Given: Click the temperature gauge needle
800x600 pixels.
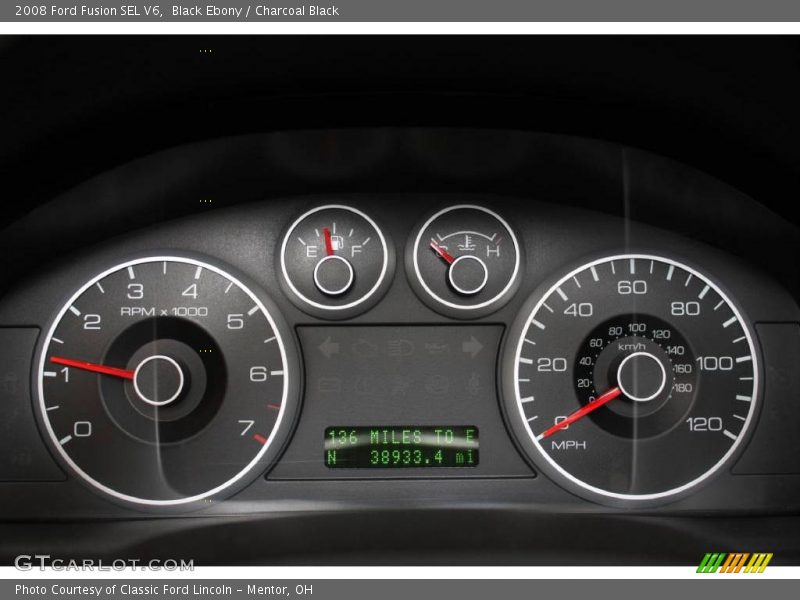Looking at the screenshot, I should (x=442, y=253).
